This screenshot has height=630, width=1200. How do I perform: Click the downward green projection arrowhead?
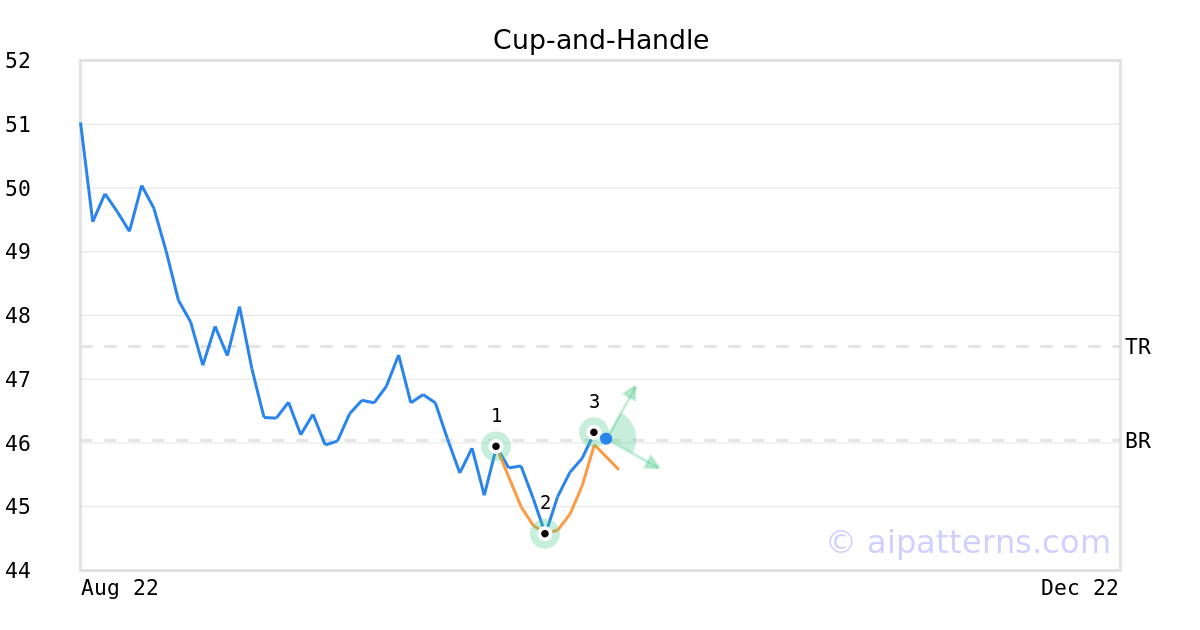652,462
